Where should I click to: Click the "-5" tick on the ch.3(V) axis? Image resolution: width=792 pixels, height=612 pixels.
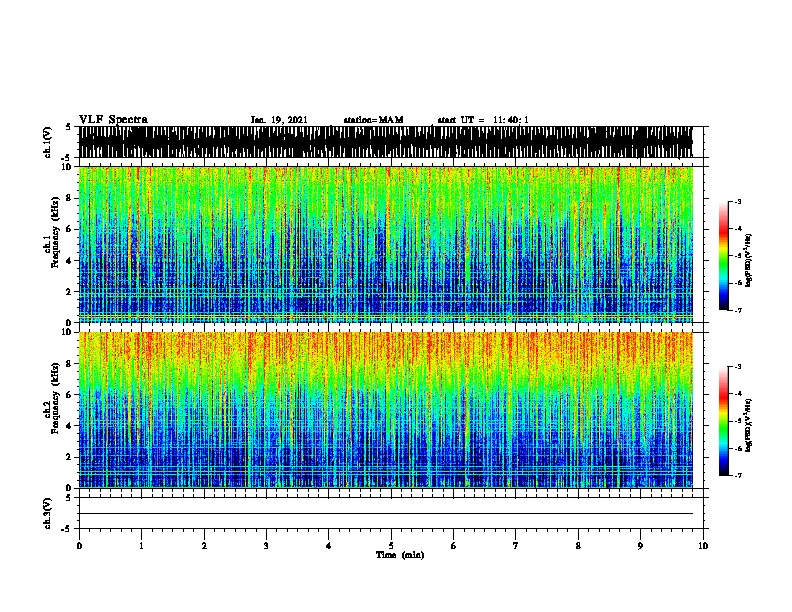[x=67, y=529]
